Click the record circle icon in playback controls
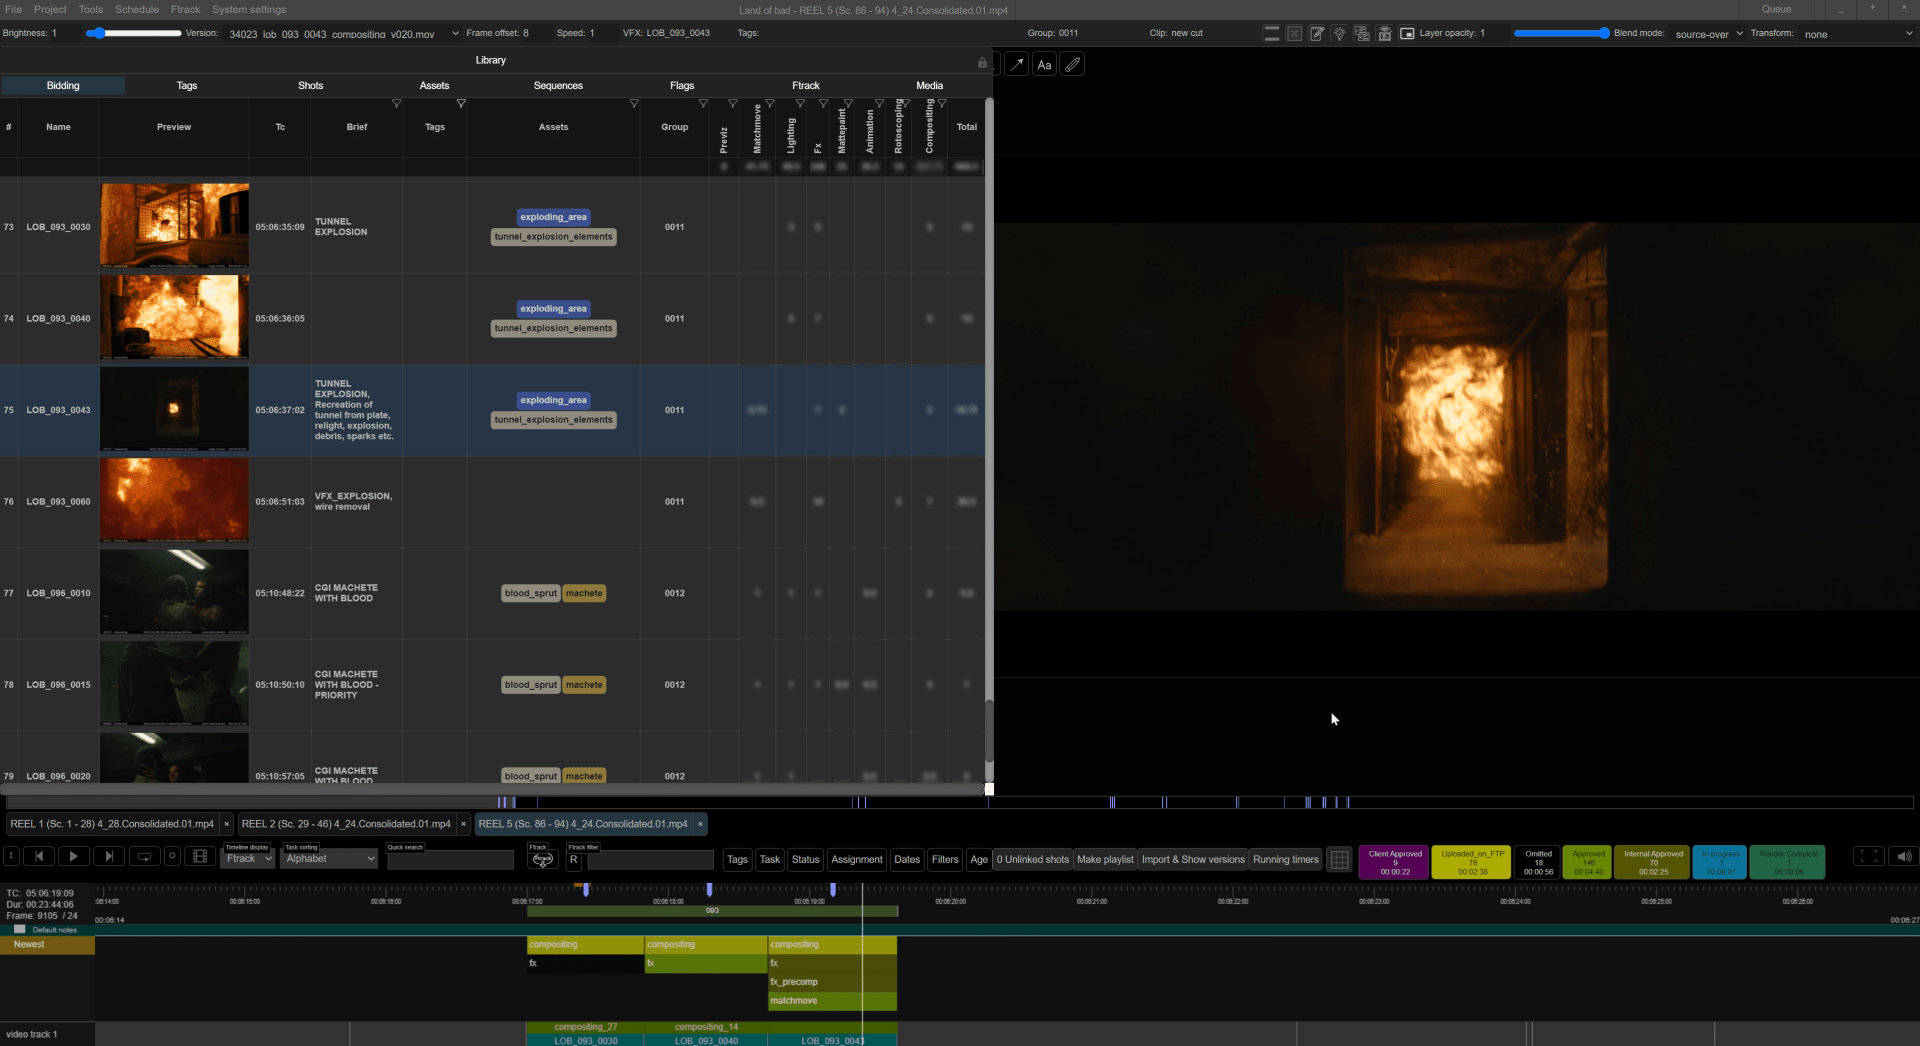1920x1046 pixels. [172, 857]
